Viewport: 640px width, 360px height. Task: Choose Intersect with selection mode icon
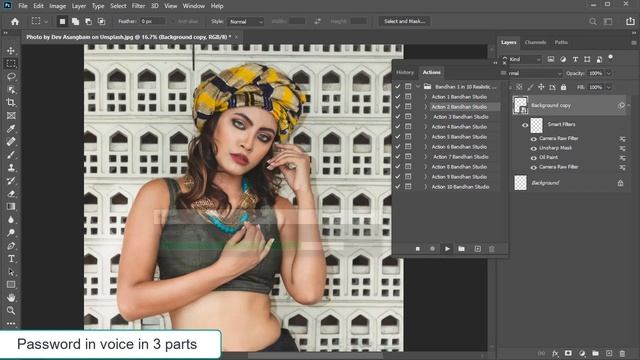point(101,21)
